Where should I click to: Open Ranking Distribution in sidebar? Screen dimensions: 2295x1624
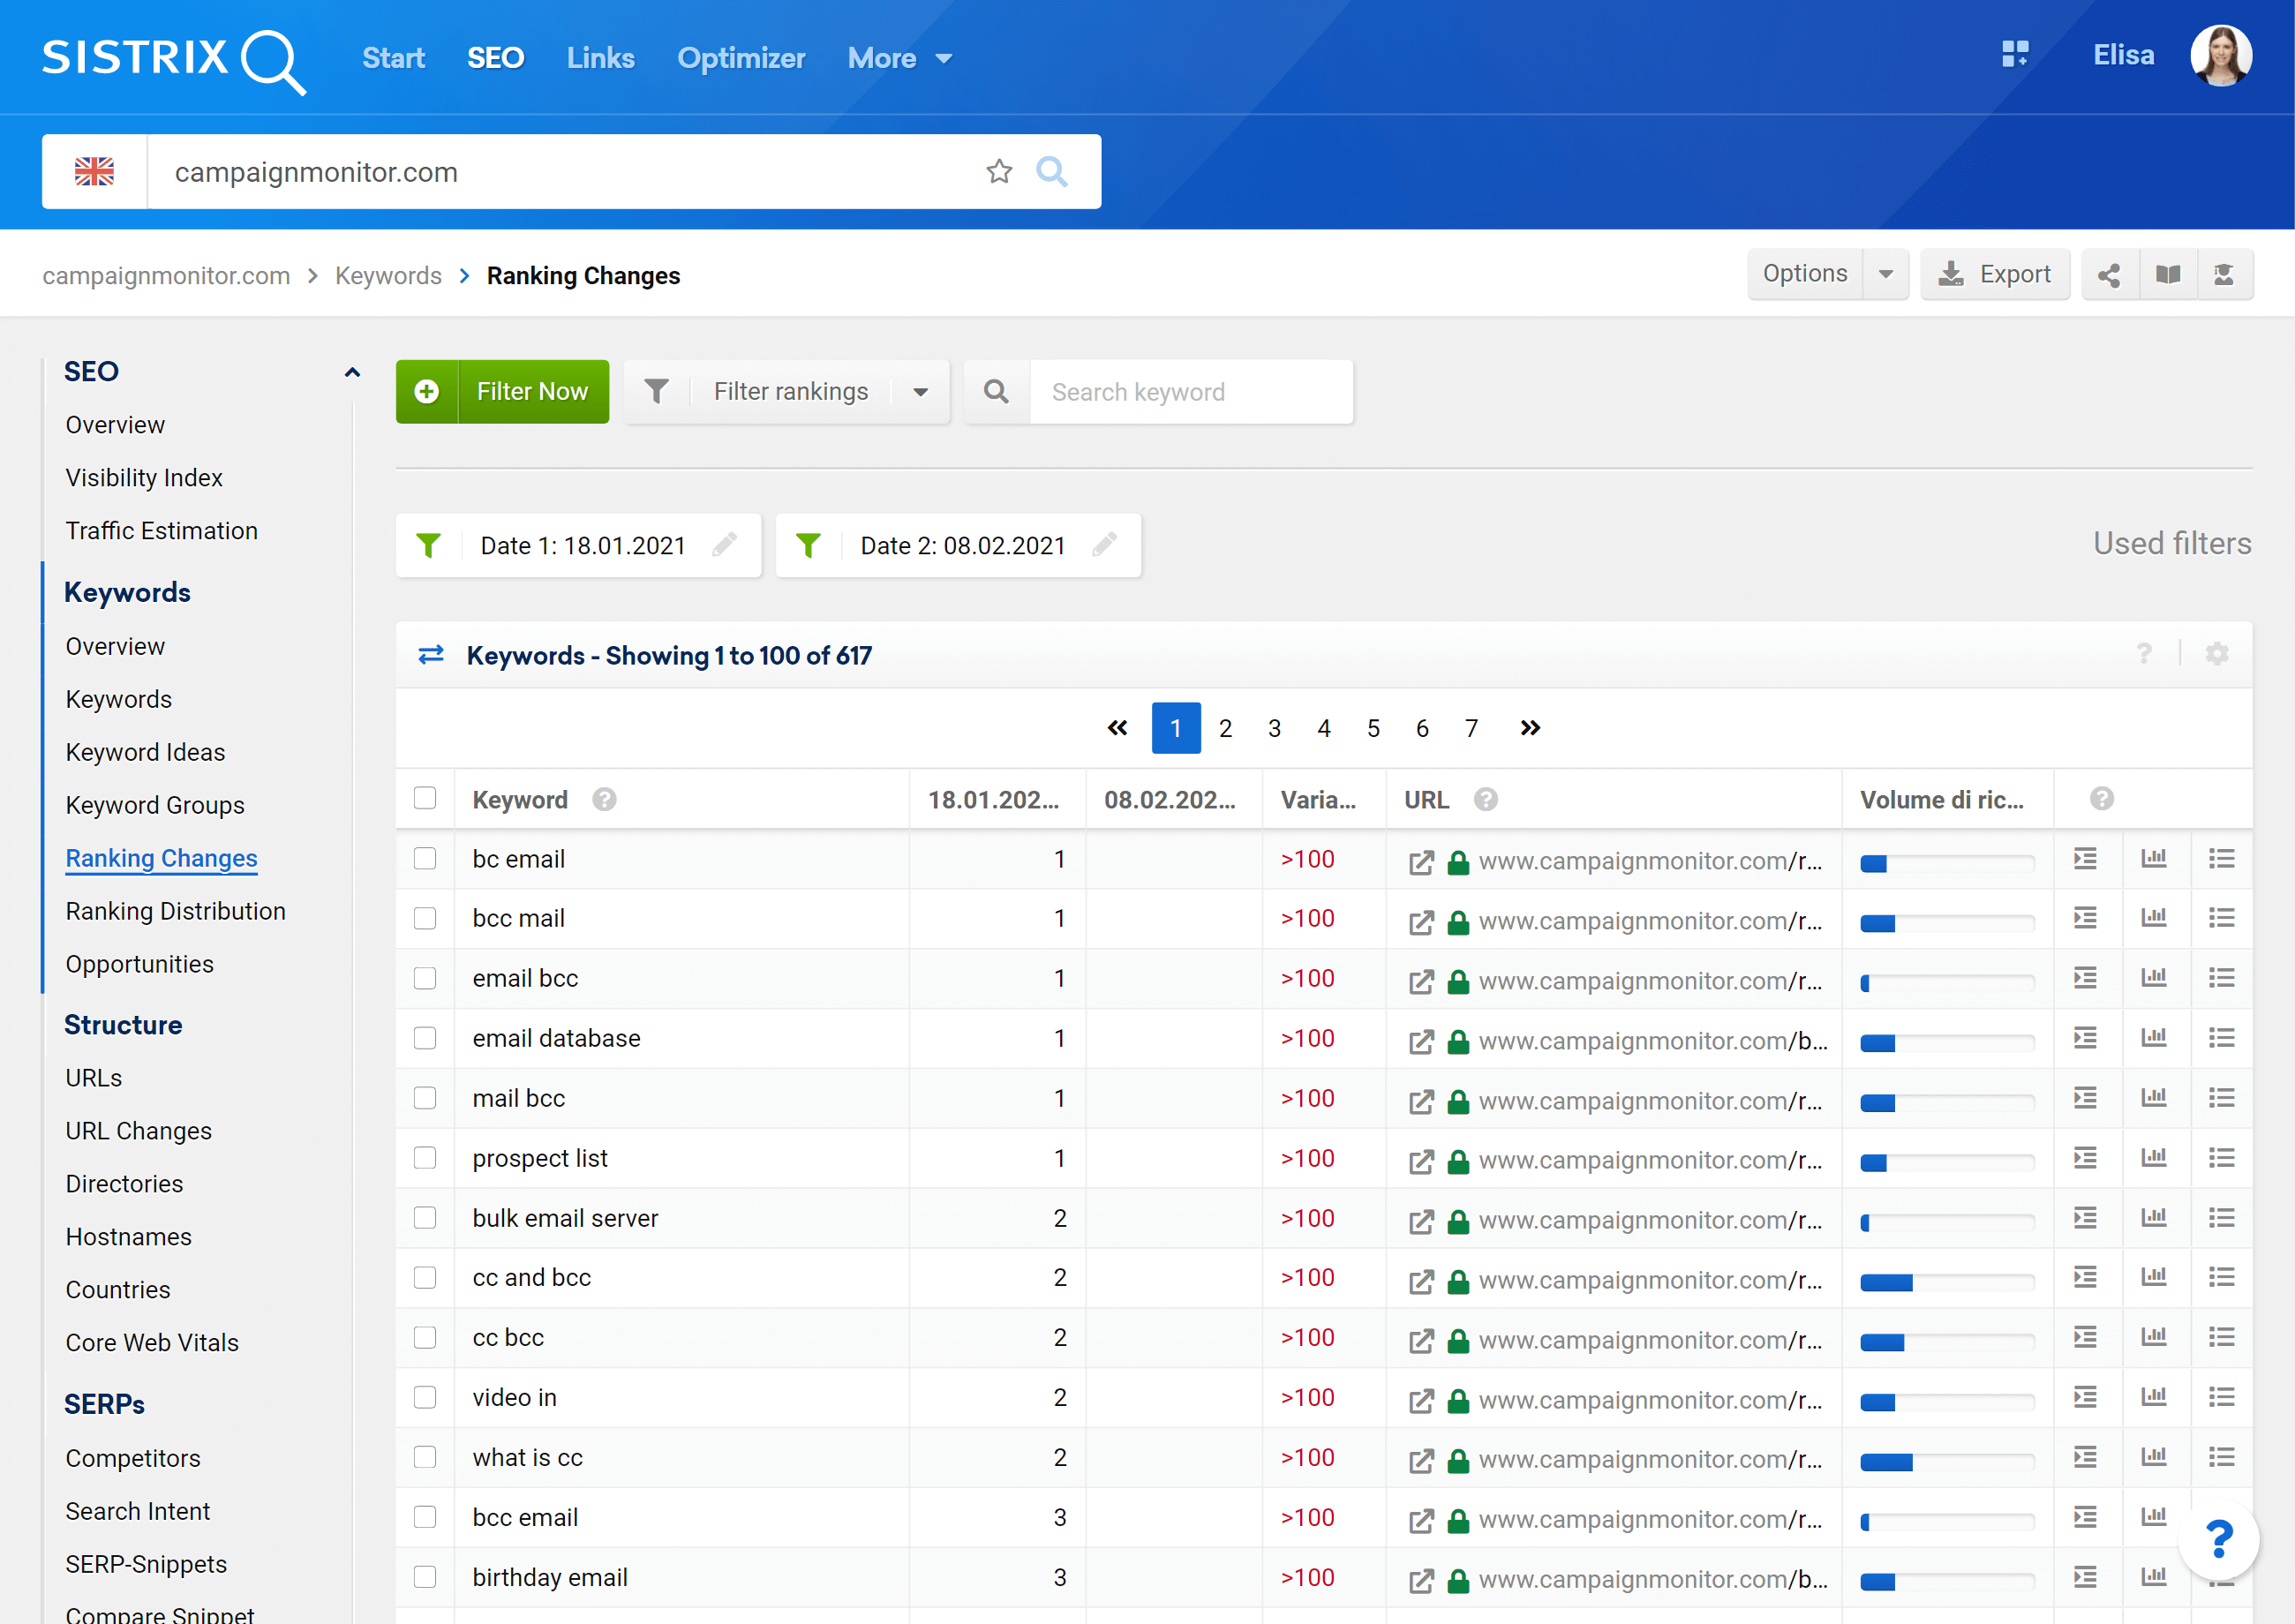175,911
